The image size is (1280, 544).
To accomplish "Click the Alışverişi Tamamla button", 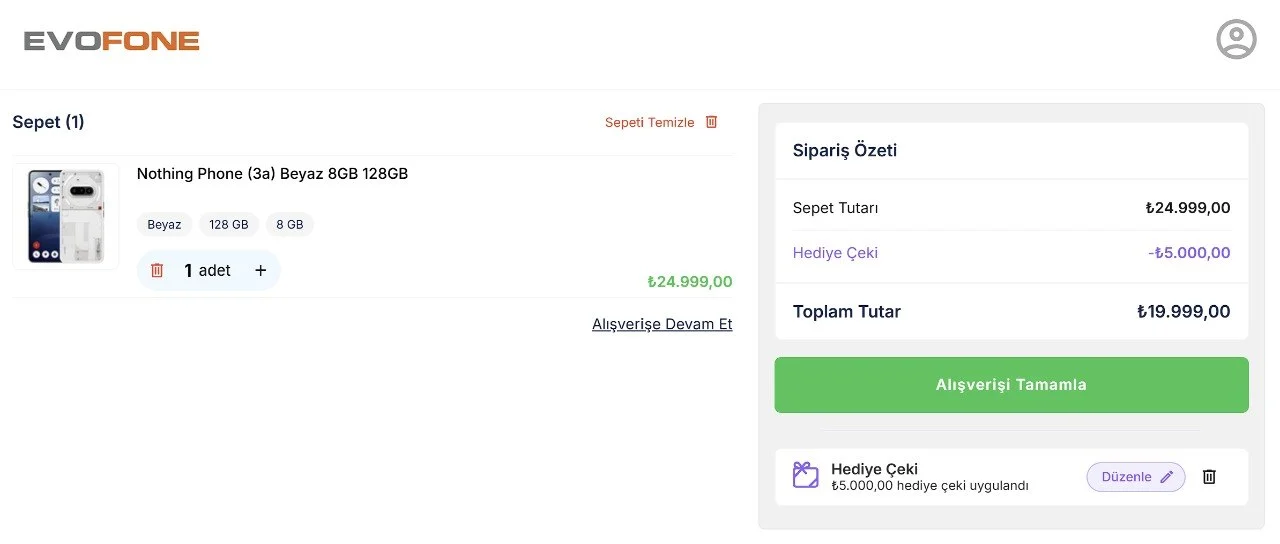I will click(x=1011, y=385).
